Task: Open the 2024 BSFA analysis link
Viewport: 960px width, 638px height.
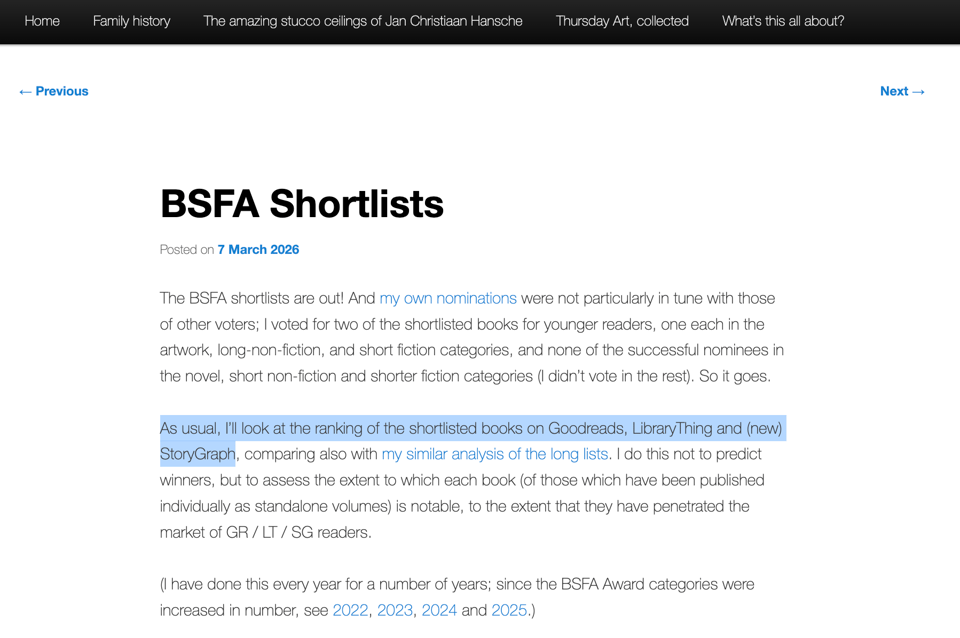Action: (x=439, y=609)
